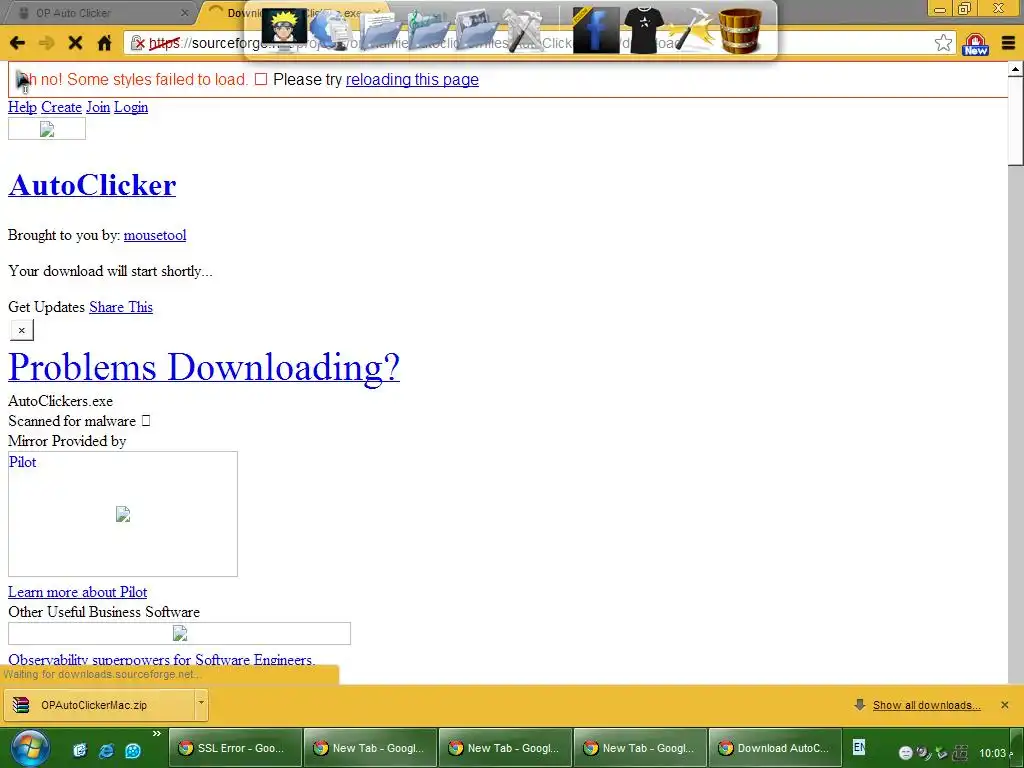Launch the Facebook dock icon
The width and height of the screenshot is (1024, 768).
pos(596,30)
